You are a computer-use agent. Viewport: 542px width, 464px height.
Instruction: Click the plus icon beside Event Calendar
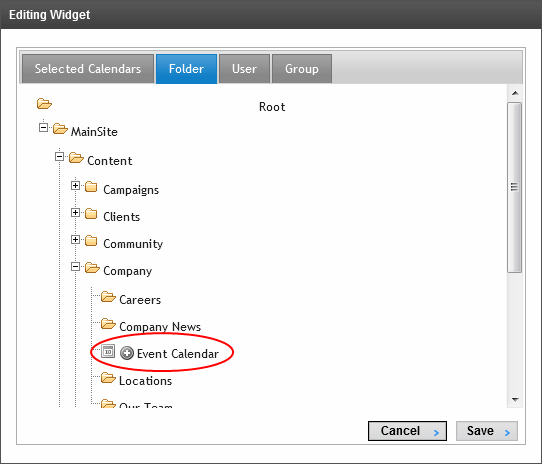tap(127, 353)
